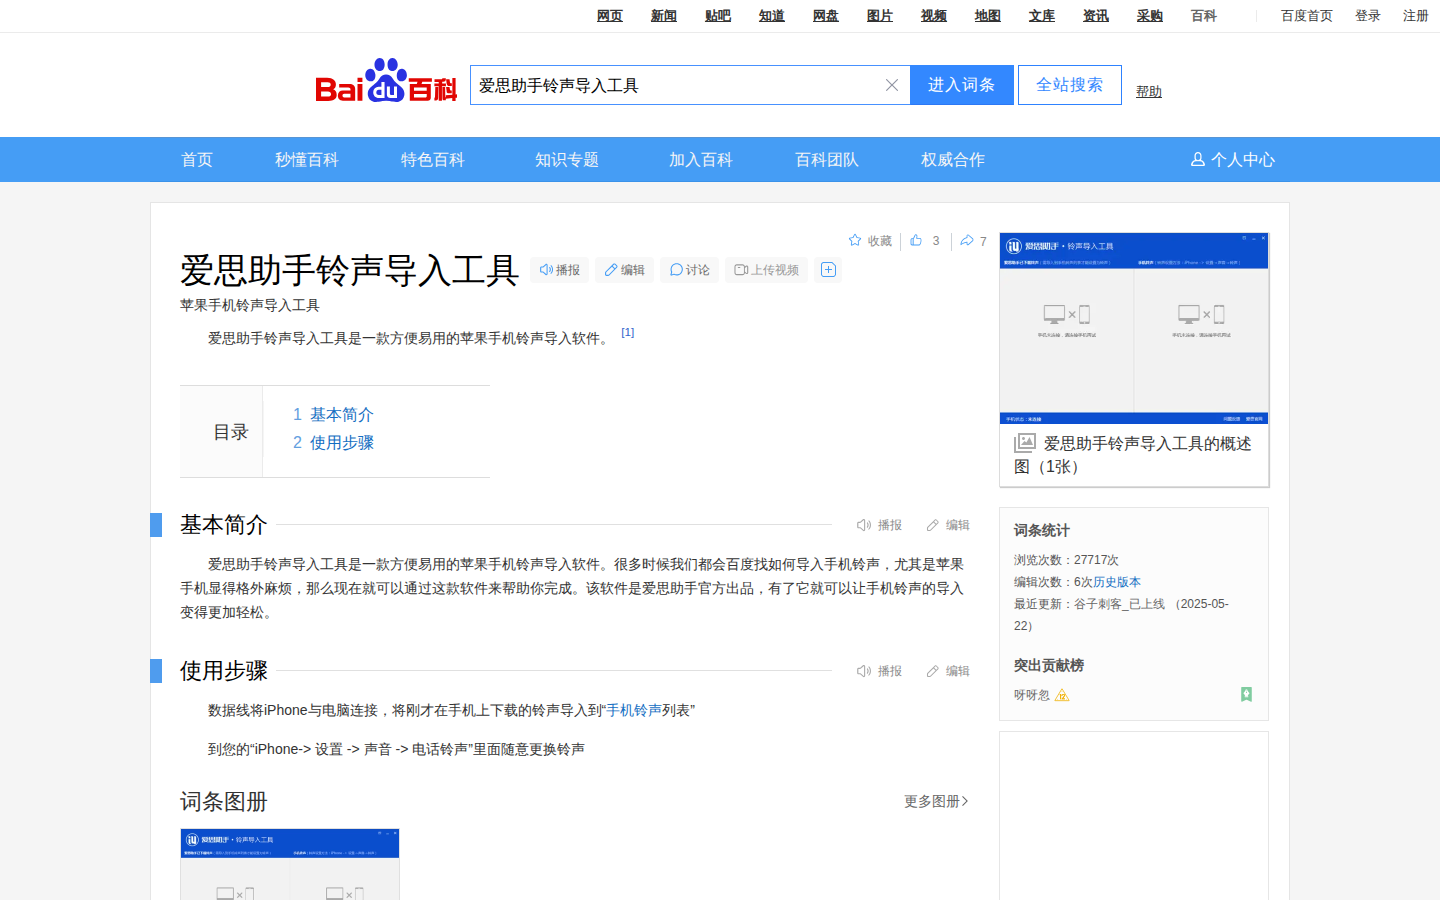
Task: Play 播报 for the 使用步骤 section
Action: coord(880,671)
